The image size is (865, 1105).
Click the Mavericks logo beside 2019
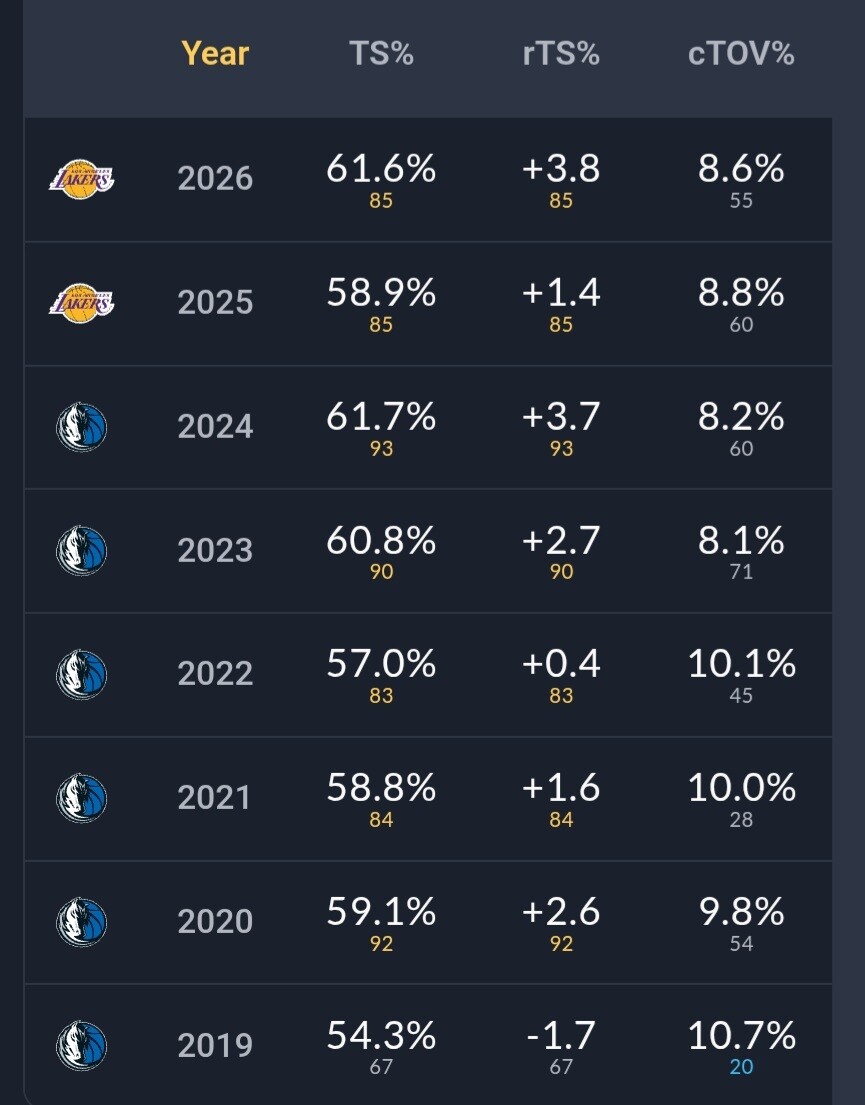(81, 1046)
